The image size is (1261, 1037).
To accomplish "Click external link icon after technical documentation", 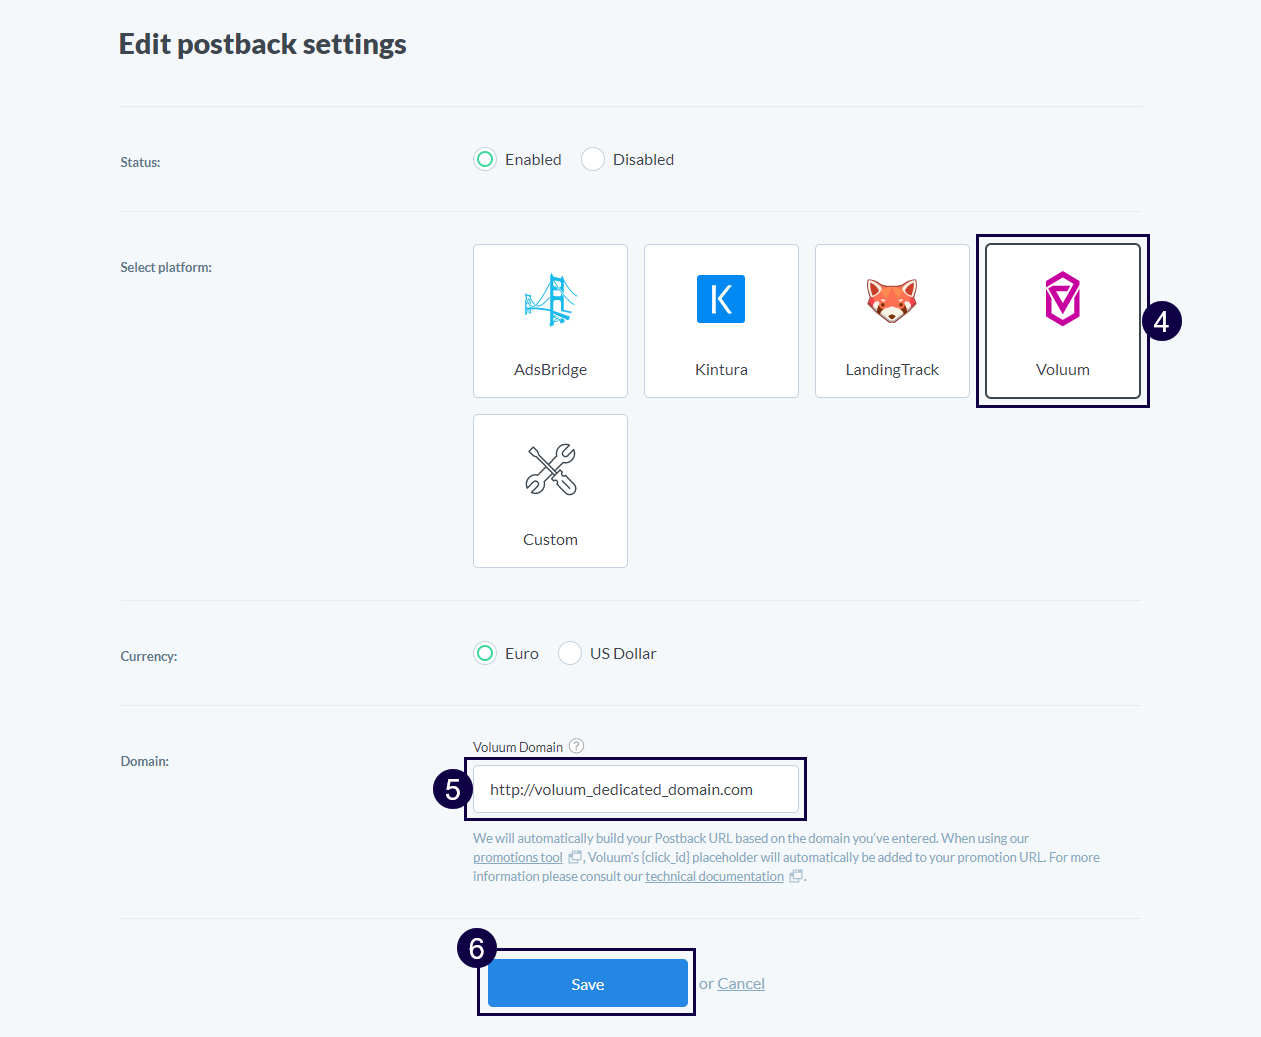I will coord(796,876).
